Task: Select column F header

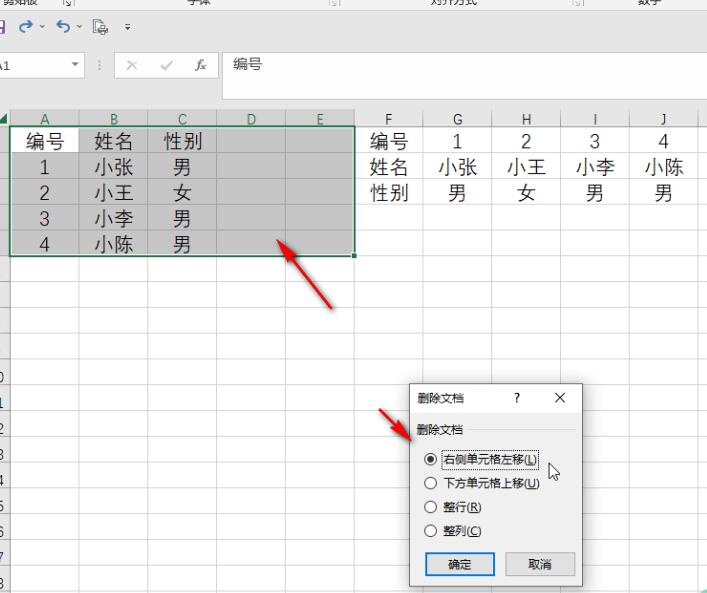Action: click(x=389, y=119)
